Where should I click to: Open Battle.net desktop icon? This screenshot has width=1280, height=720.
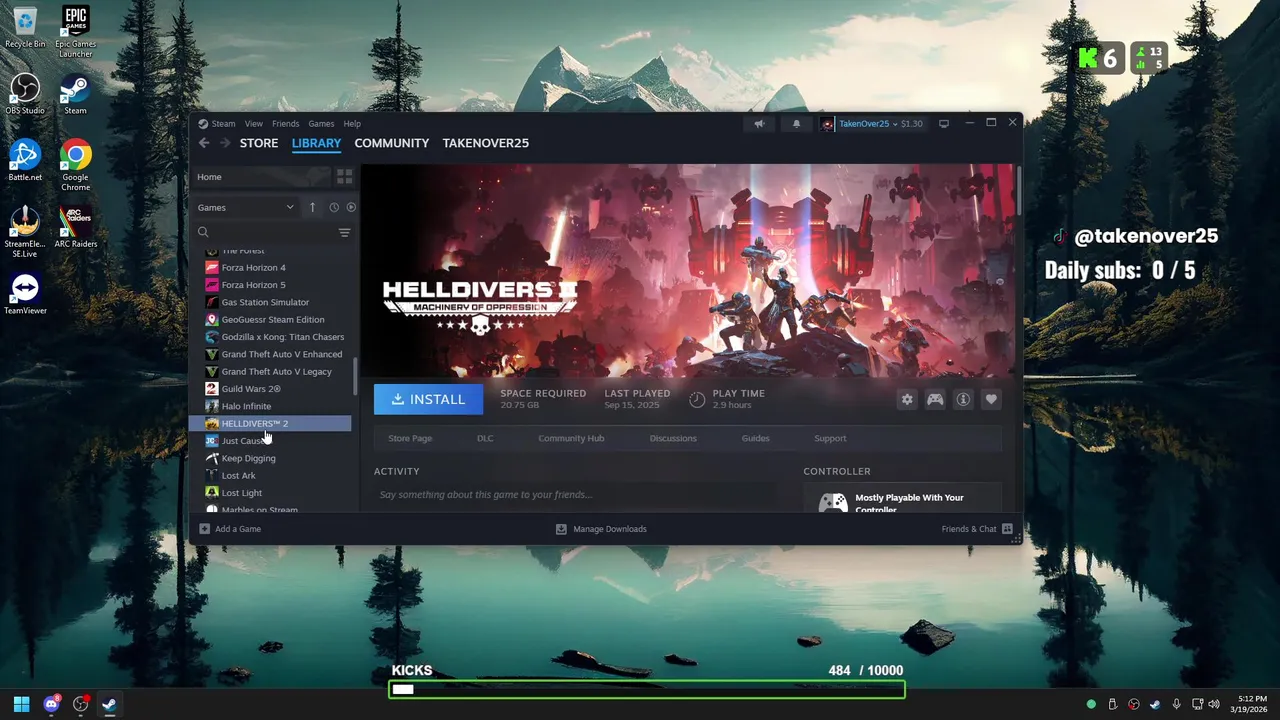tap(25, 160)
